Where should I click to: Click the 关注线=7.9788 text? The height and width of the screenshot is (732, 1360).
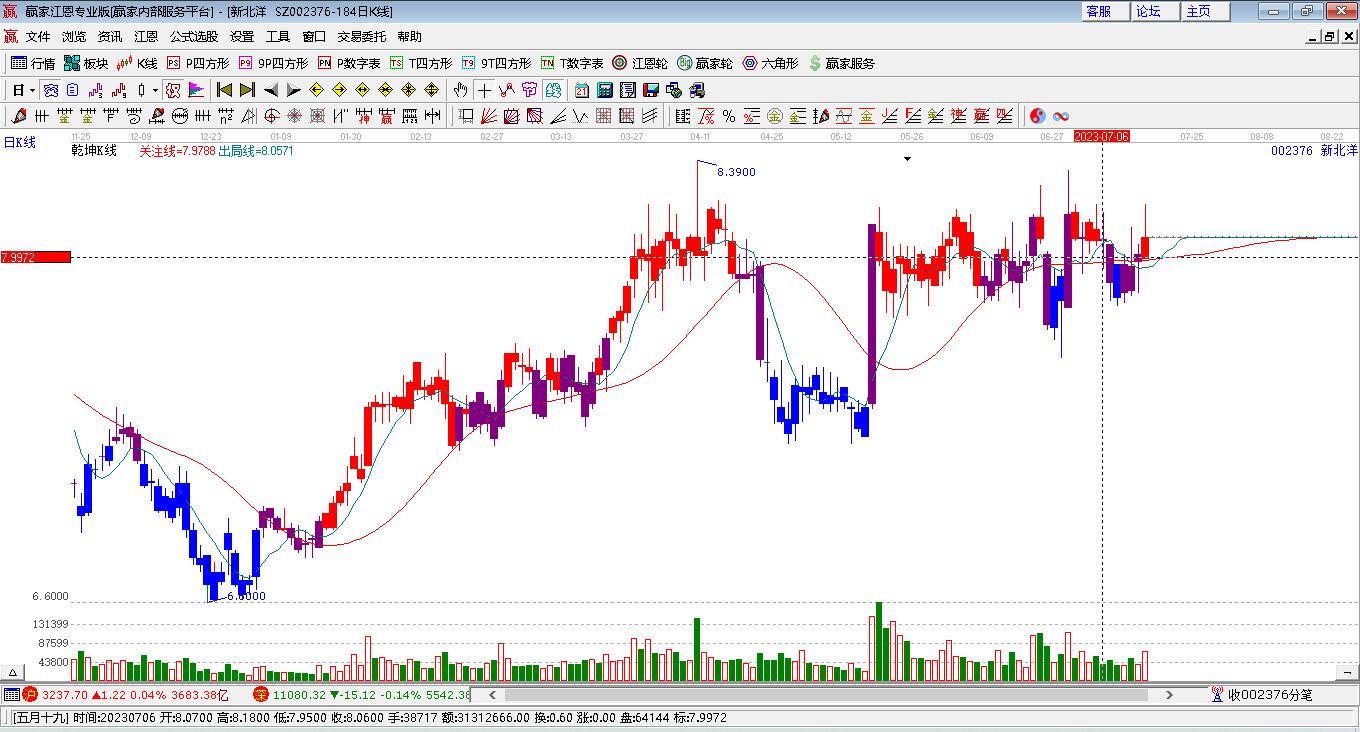(177, 151)
